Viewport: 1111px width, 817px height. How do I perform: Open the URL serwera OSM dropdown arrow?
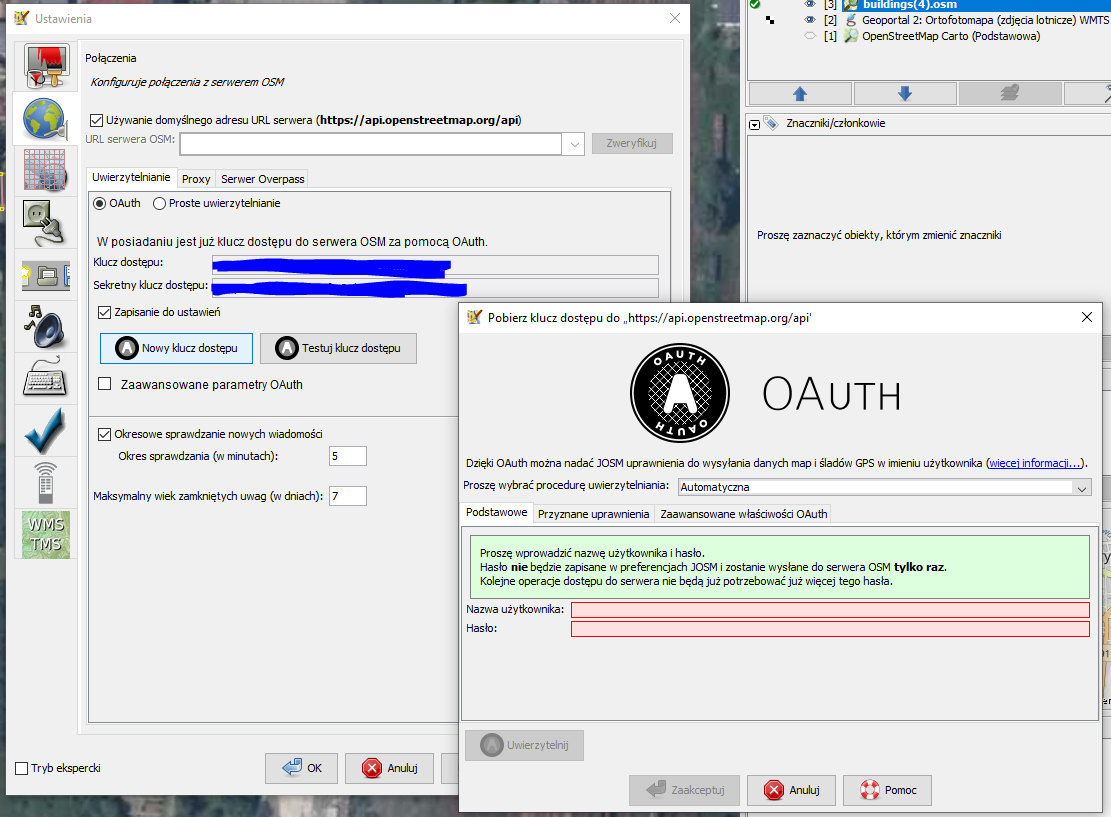point(574,145)
